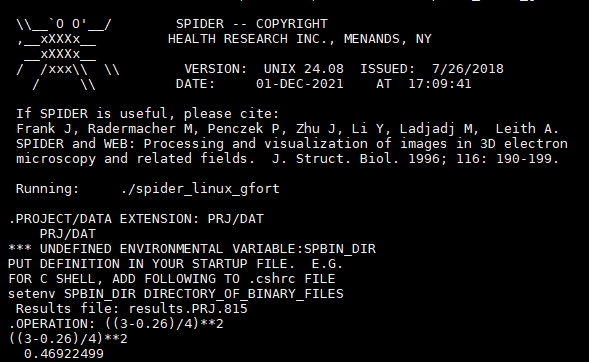Viewport: 589px width, 362px height.
Task: Click 'PUT DEFINITION IN YOUR STARTUP FILE' line
Action: click(150, 264)
